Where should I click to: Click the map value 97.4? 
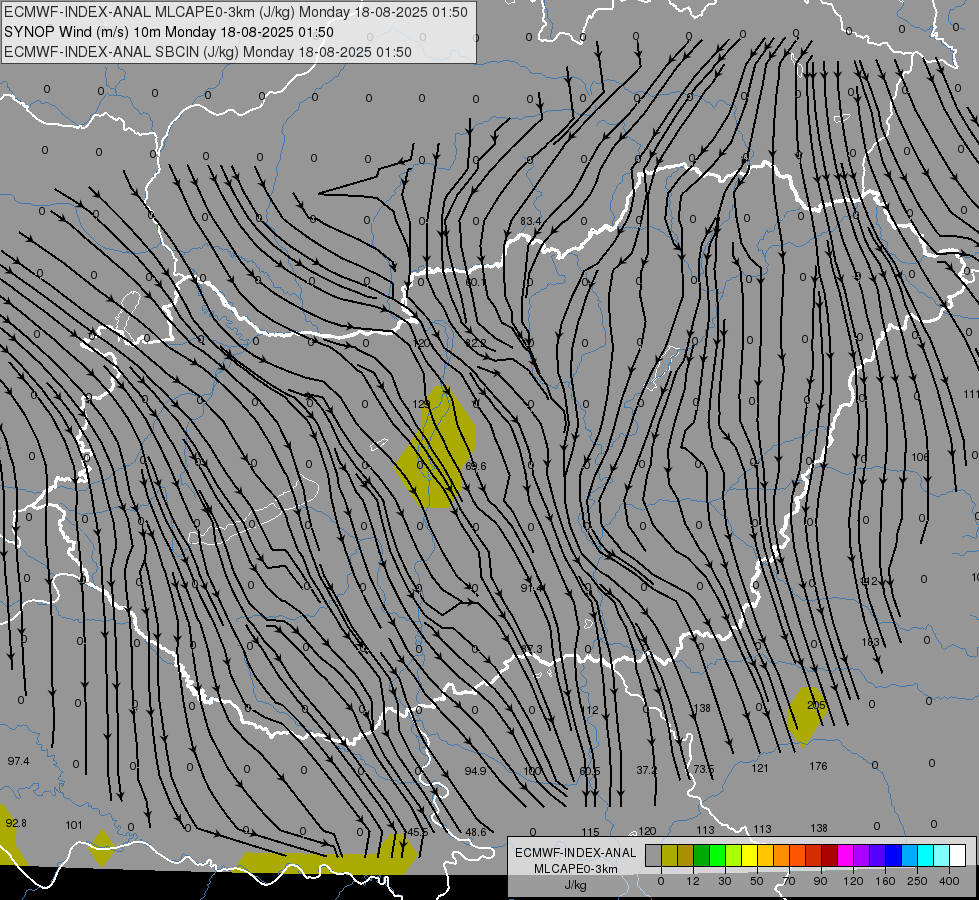[x=19, y=761]
